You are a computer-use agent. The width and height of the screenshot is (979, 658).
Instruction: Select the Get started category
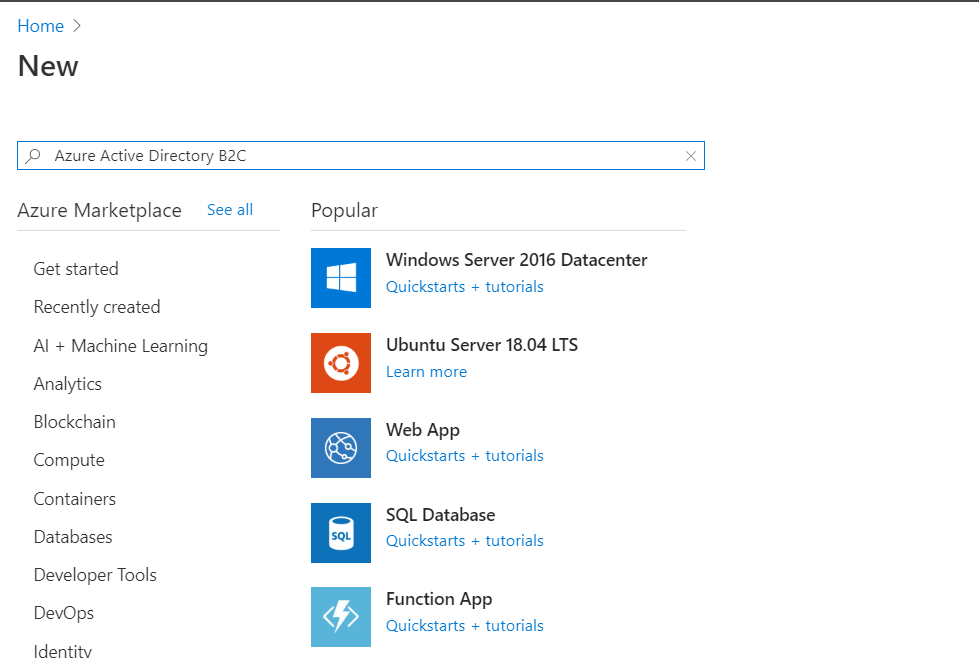[x=76, y=269]
